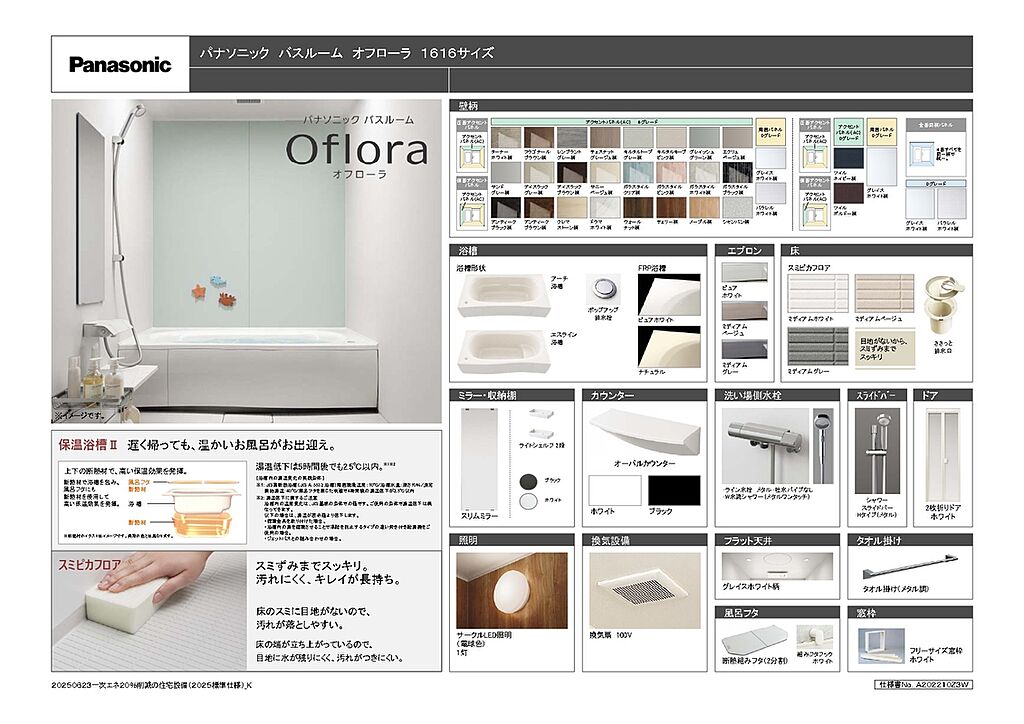Click the エスライン浴槽 bathtub image
This screenshot has width=1024, height=724.
click(x=503, y=351)
